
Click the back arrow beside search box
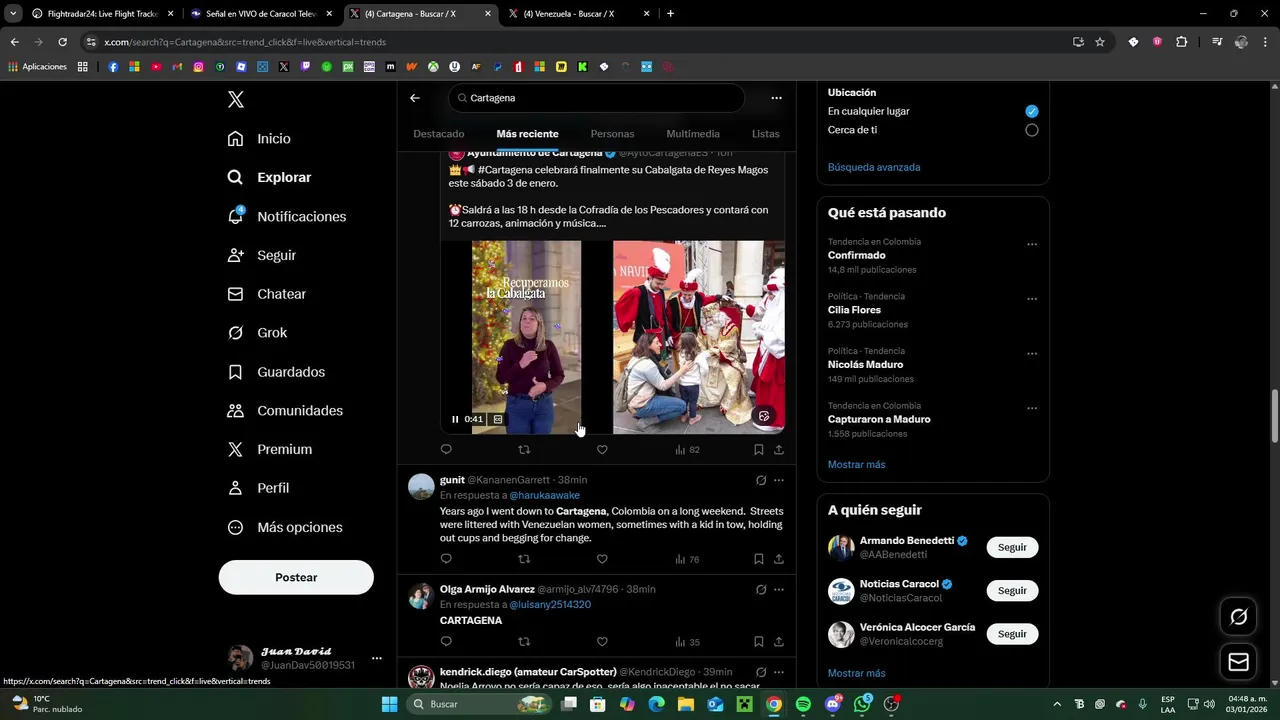415,98
